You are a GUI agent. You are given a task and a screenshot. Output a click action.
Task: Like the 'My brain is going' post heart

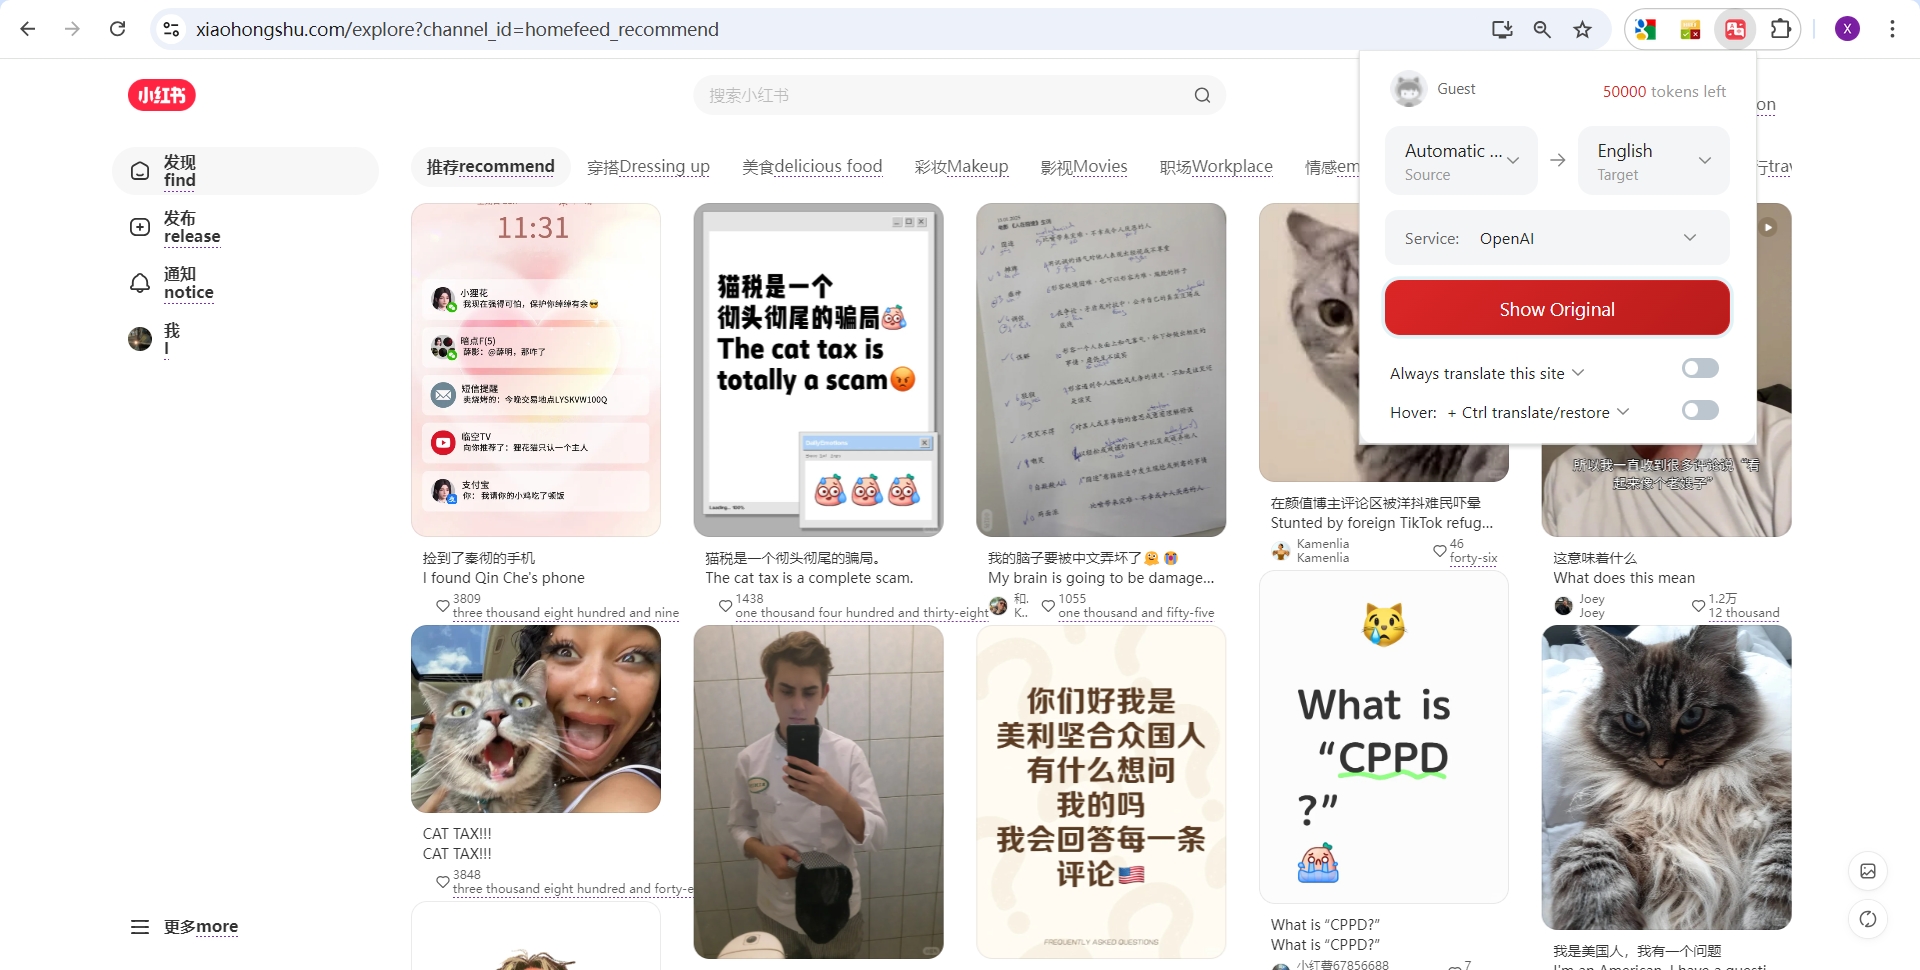tap(1048, 605)
